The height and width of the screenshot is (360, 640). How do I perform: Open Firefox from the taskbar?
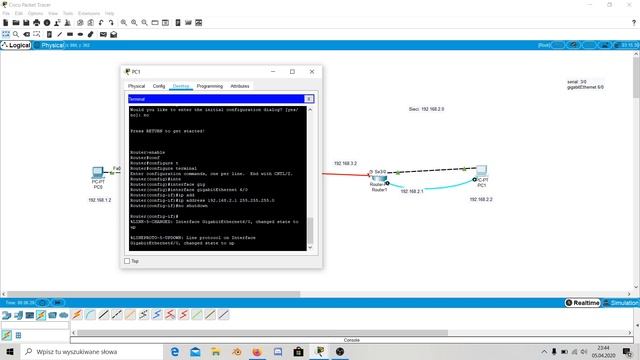[257, 351]
